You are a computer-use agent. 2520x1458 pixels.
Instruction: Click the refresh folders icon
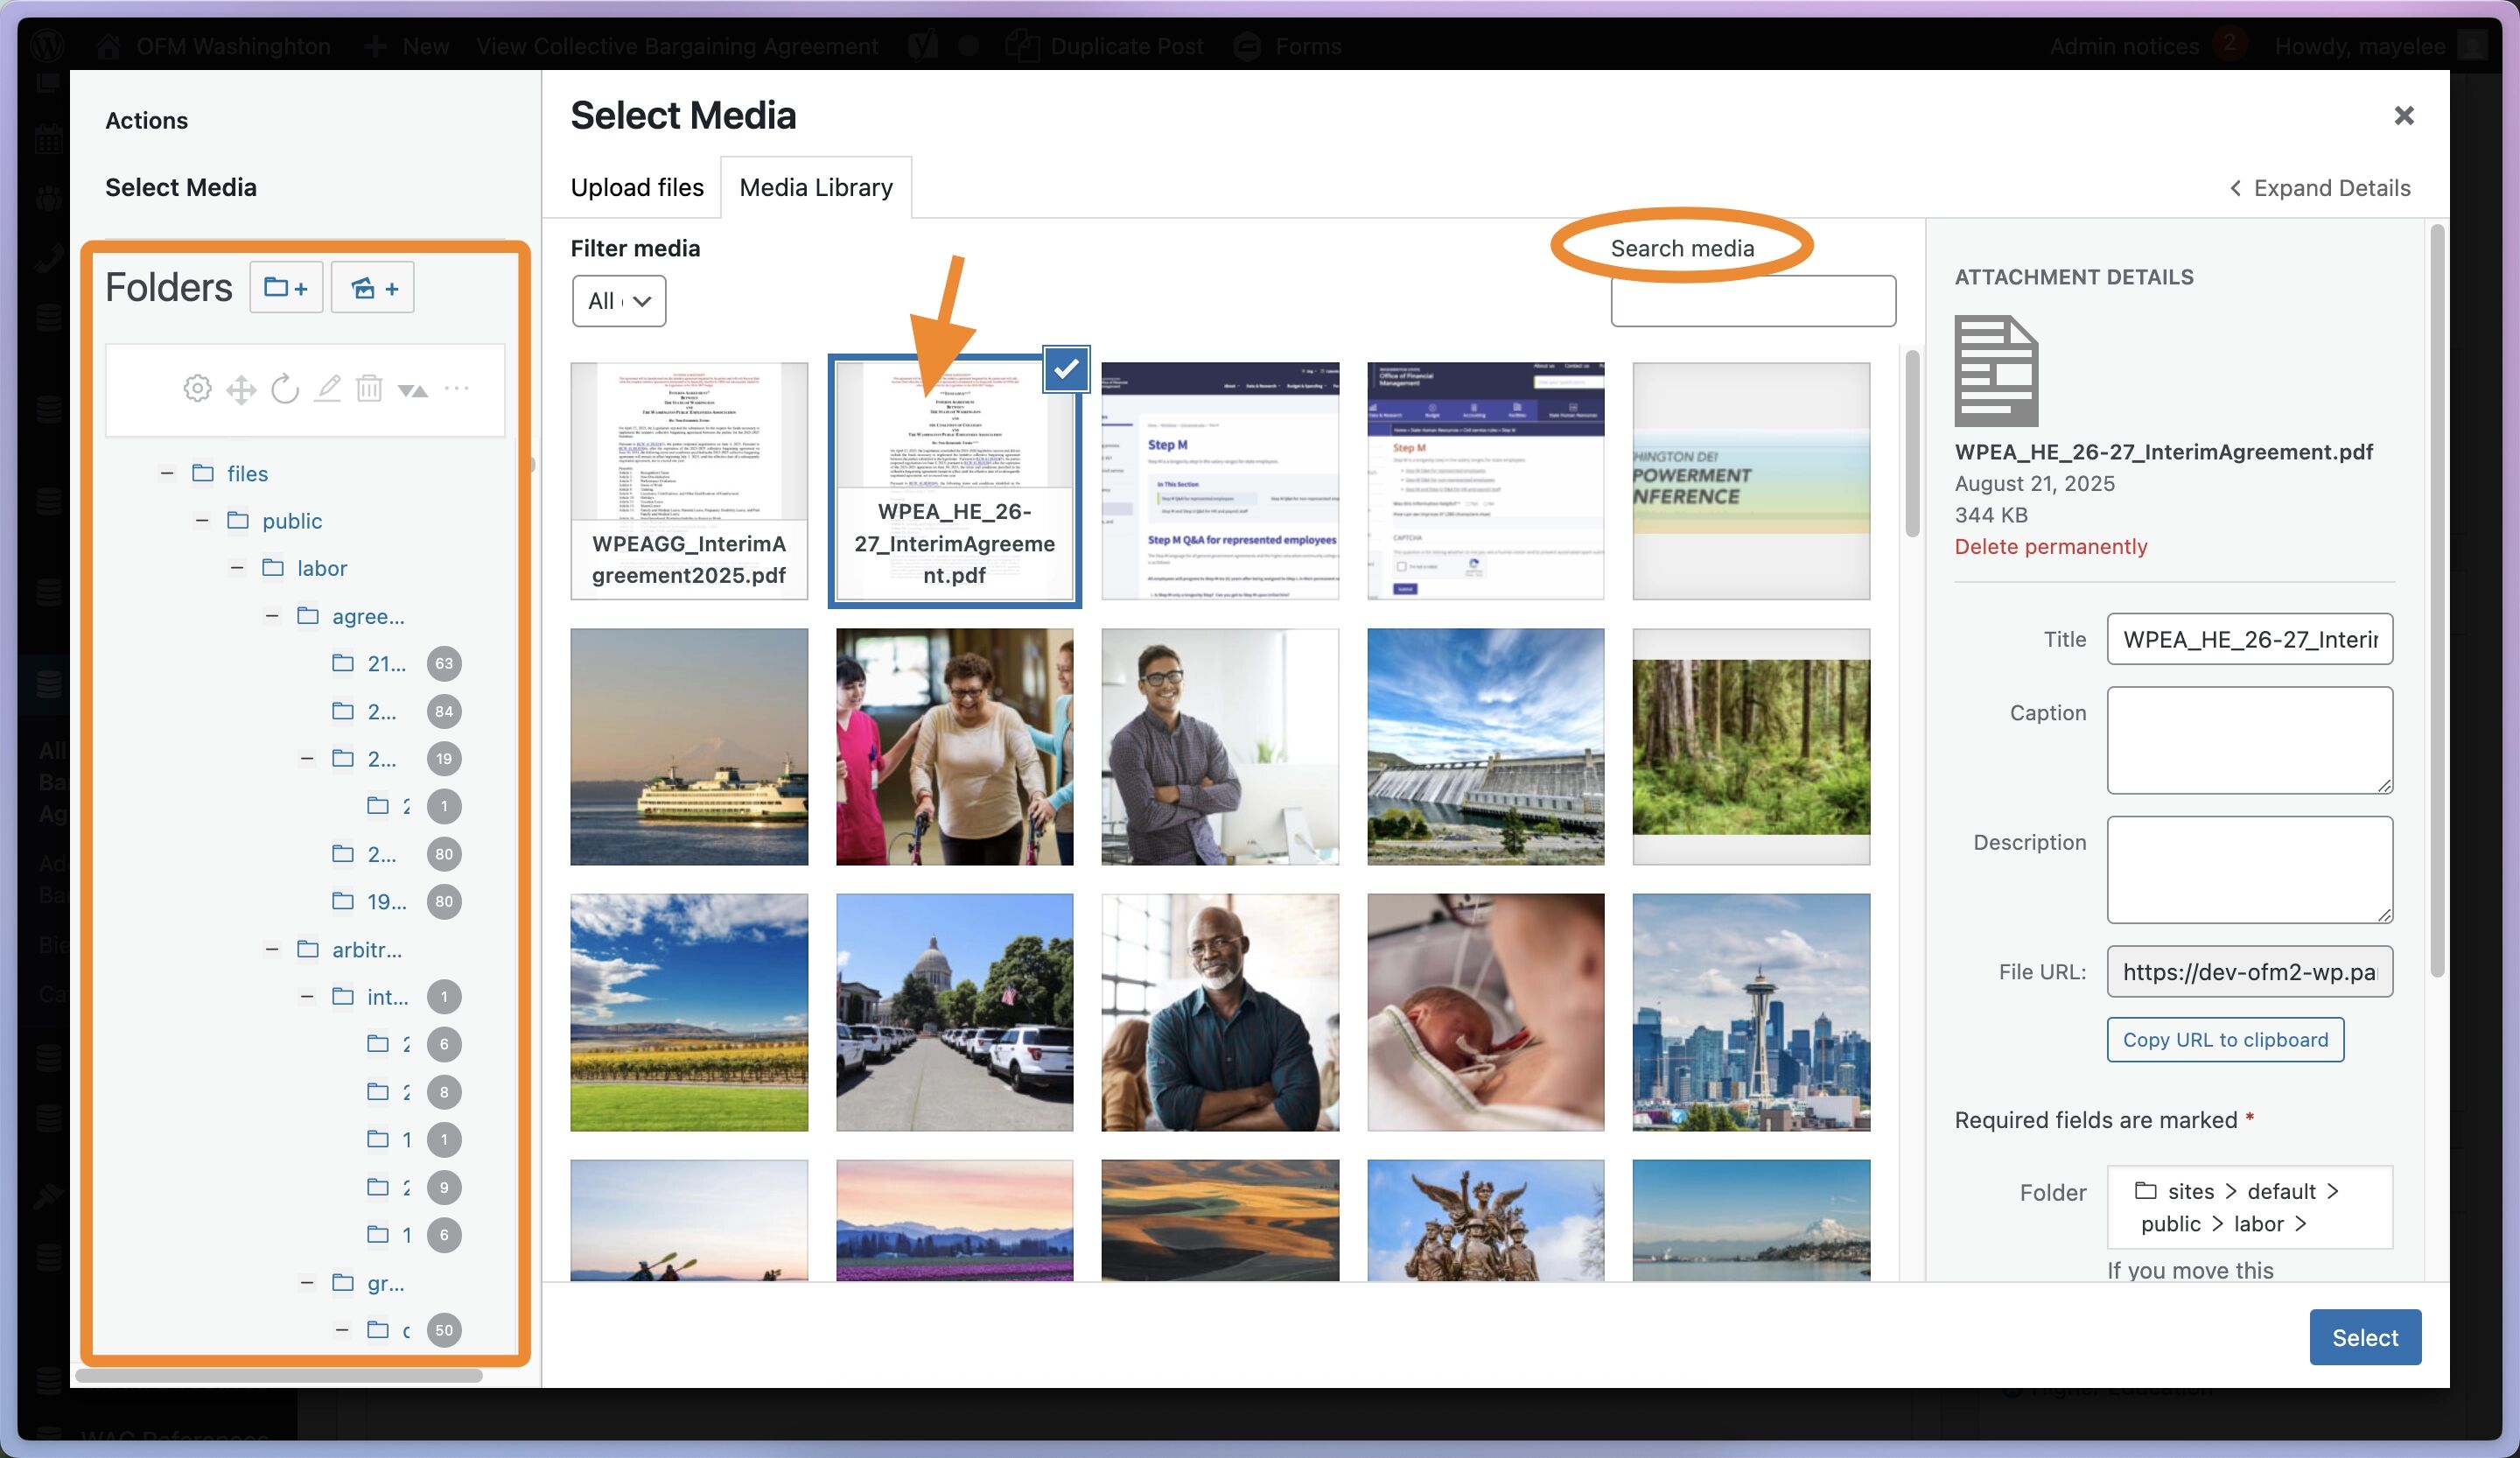(x=285, y=389)
